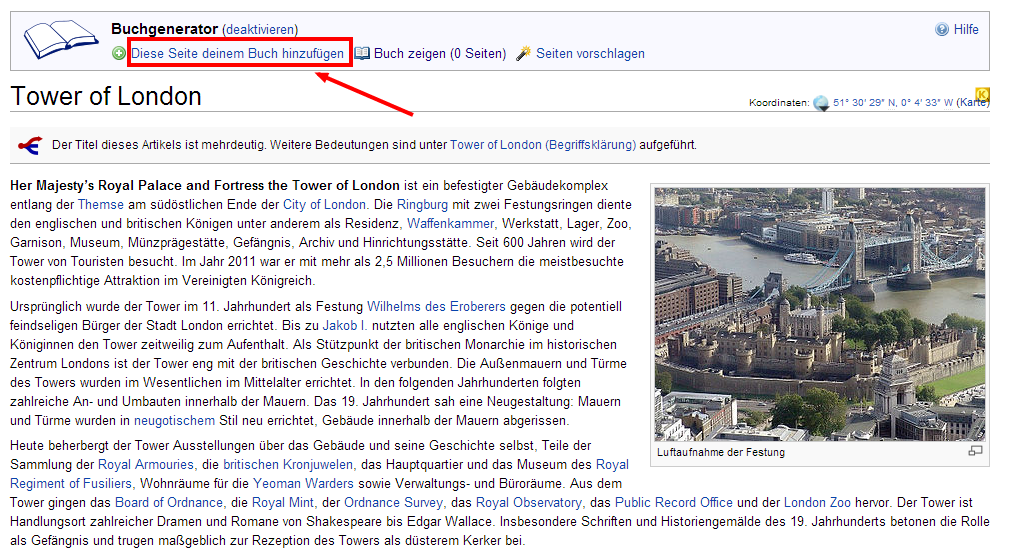The height and width of the screenshot is (554, 1009).
Task: Click the 'Ordnance Survey' link
Action: point(393,503)
